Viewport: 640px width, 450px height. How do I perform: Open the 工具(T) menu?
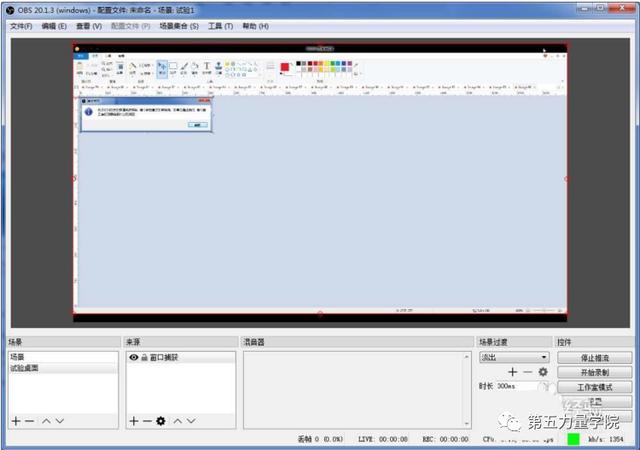(x=220, y=26)
